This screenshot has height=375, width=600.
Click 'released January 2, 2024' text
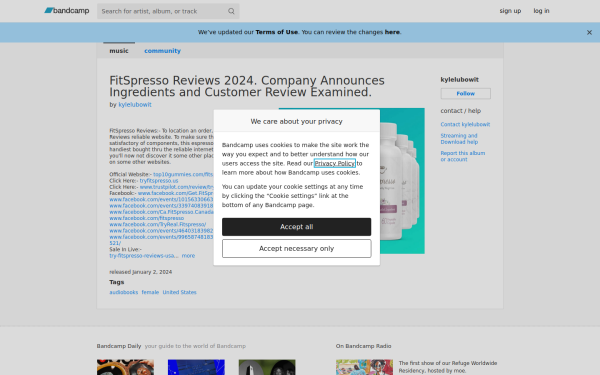140,272
